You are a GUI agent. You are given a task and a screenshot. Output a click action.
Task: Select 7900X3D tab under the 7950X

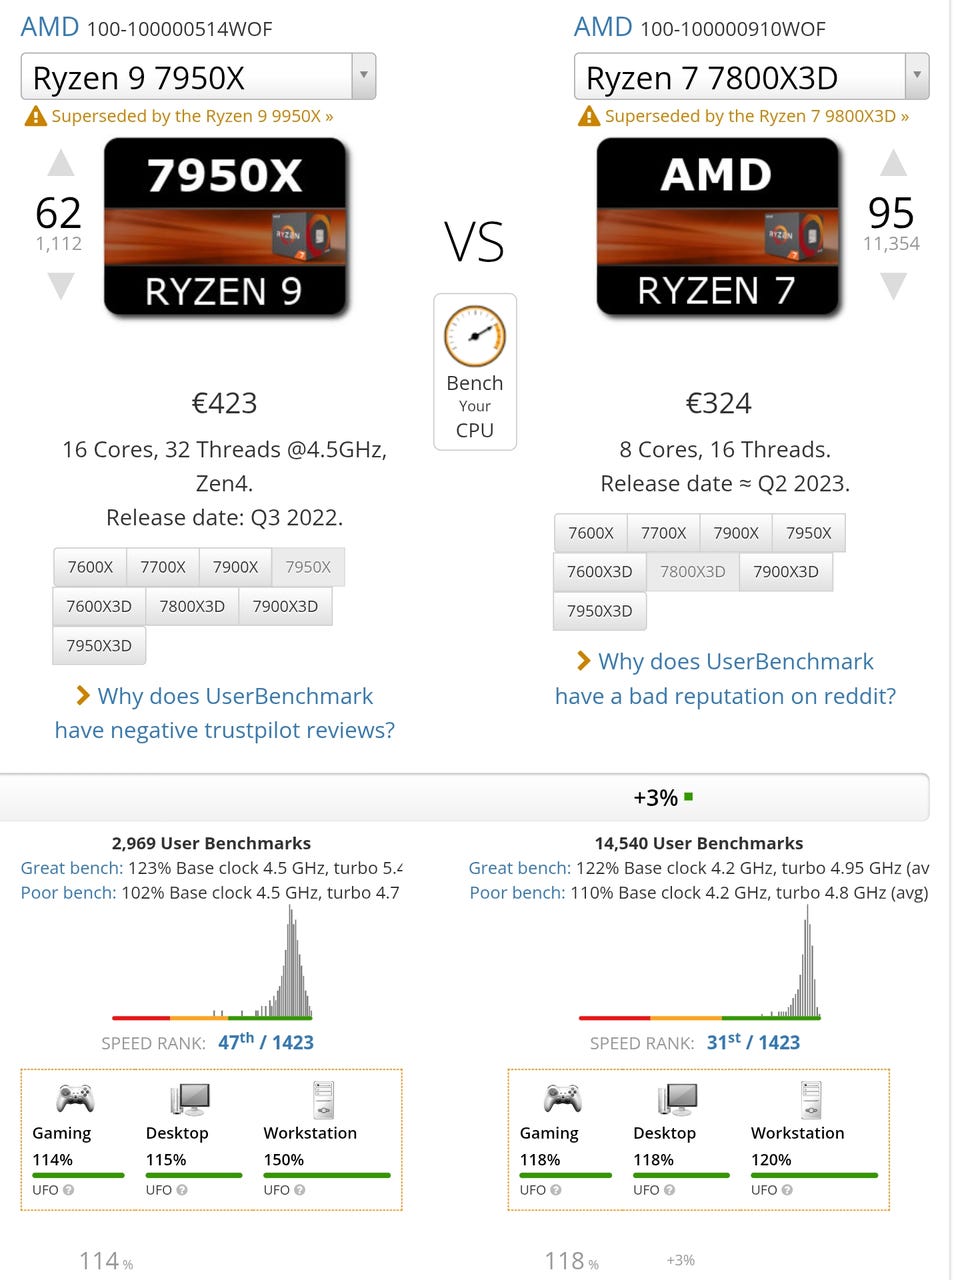pyautogui.click(x=285, y=606)
